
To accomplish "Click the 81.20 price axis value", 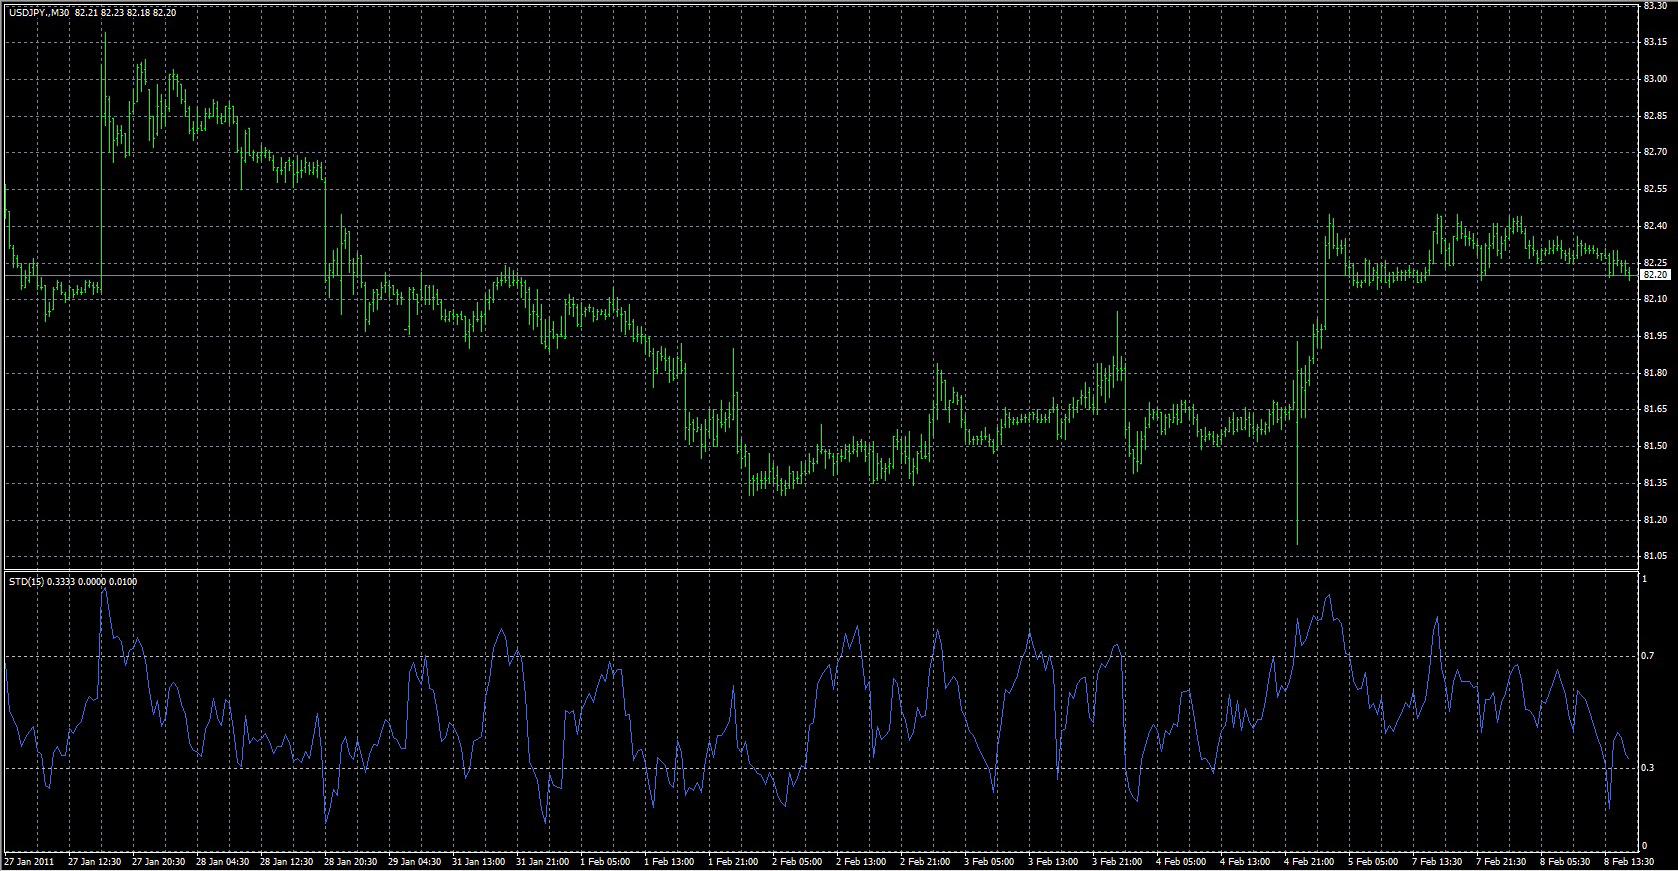I will click(1654, 520).
